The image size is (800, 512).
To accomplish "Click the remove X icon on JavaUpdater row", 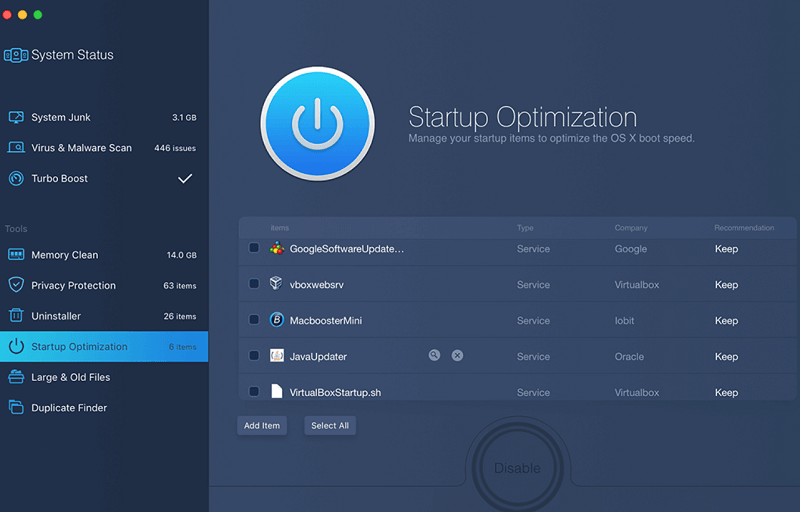I will point(457,355).
